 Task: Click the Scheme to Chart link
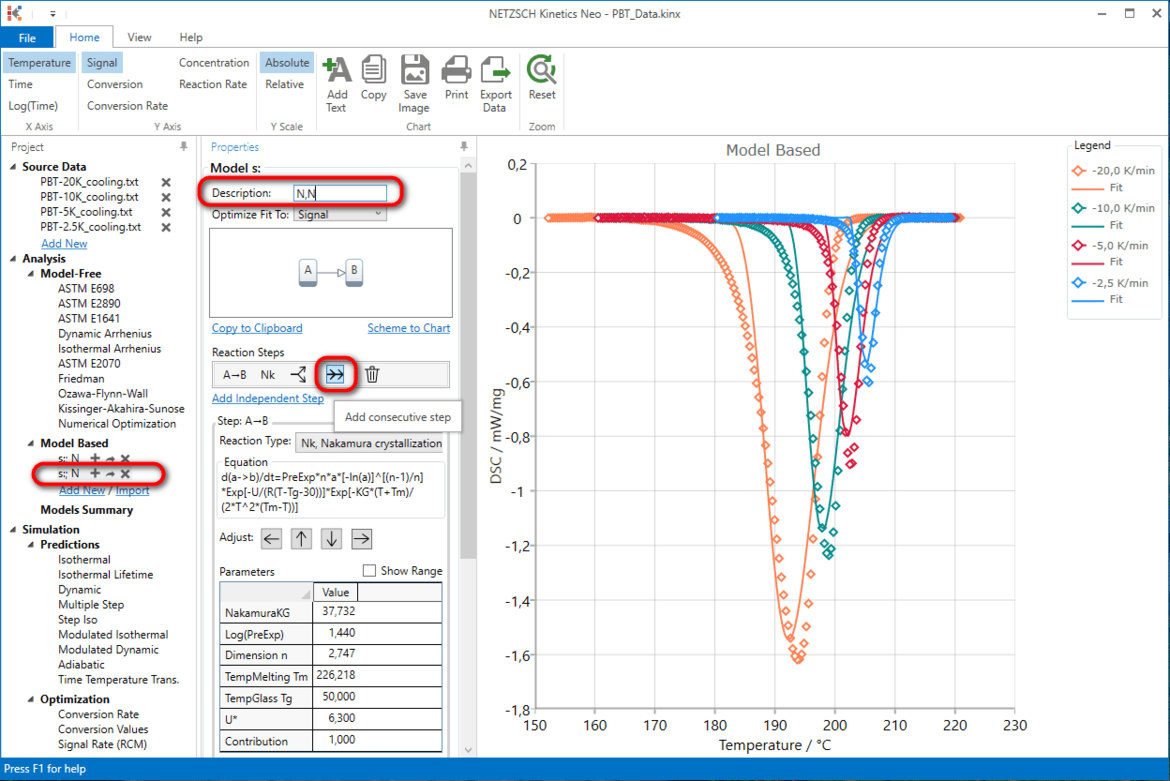[409, 328]
